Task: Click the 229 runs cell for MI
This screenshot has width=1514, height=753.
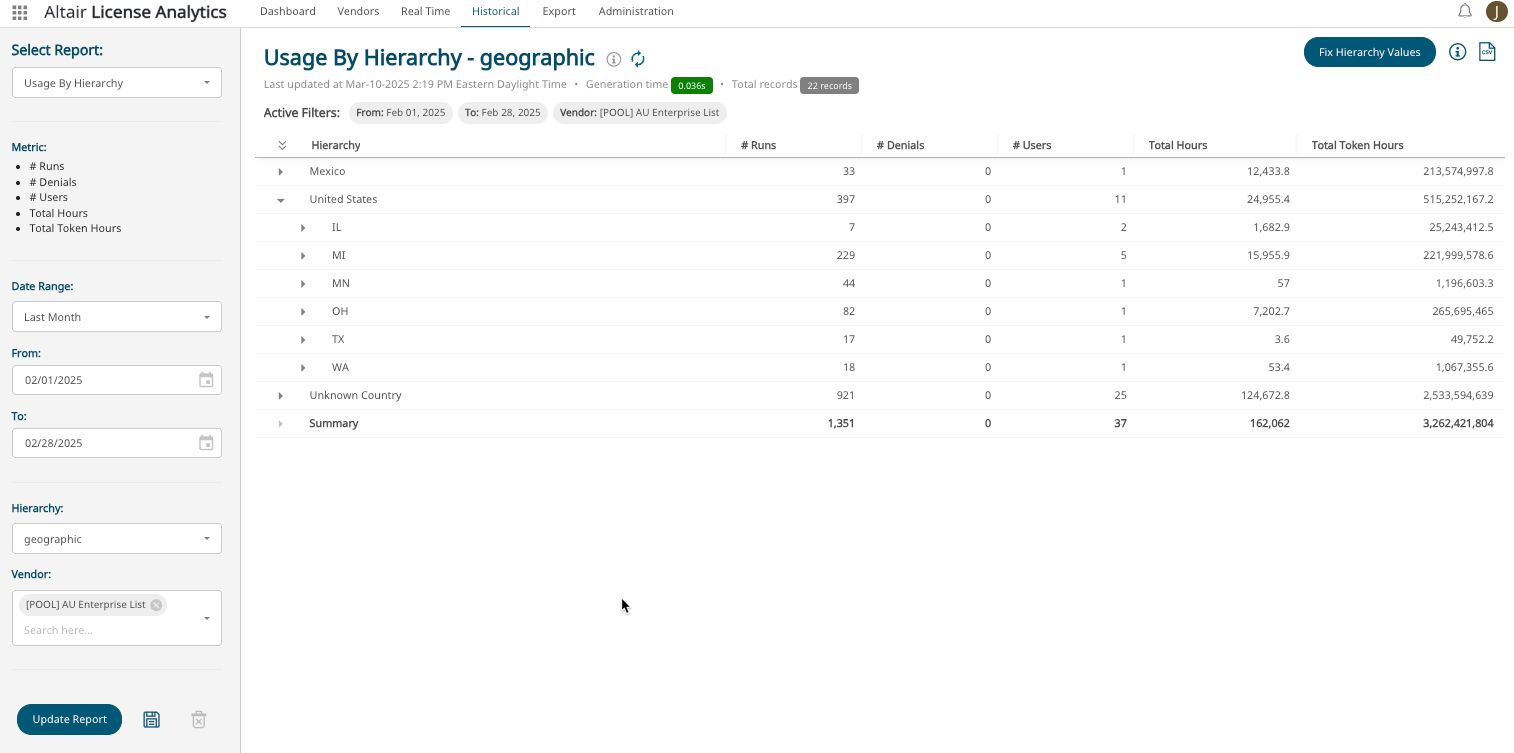Action: pyautogui.click(x=845, y=256)
